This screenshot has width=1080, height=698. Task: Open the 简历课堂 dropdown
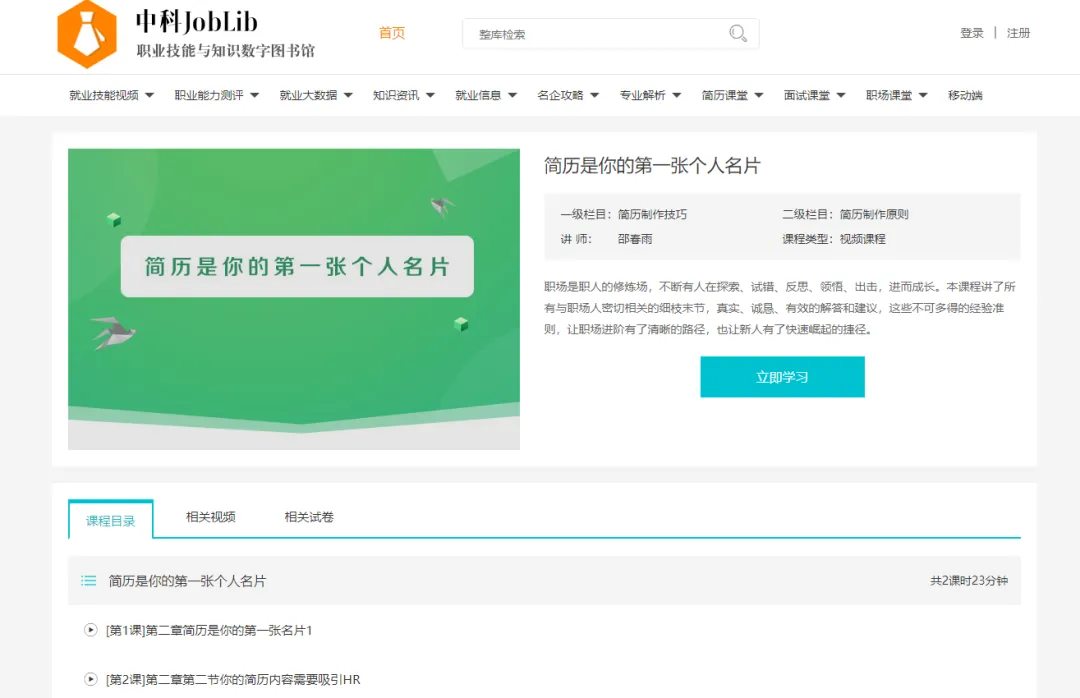(732, 96)
